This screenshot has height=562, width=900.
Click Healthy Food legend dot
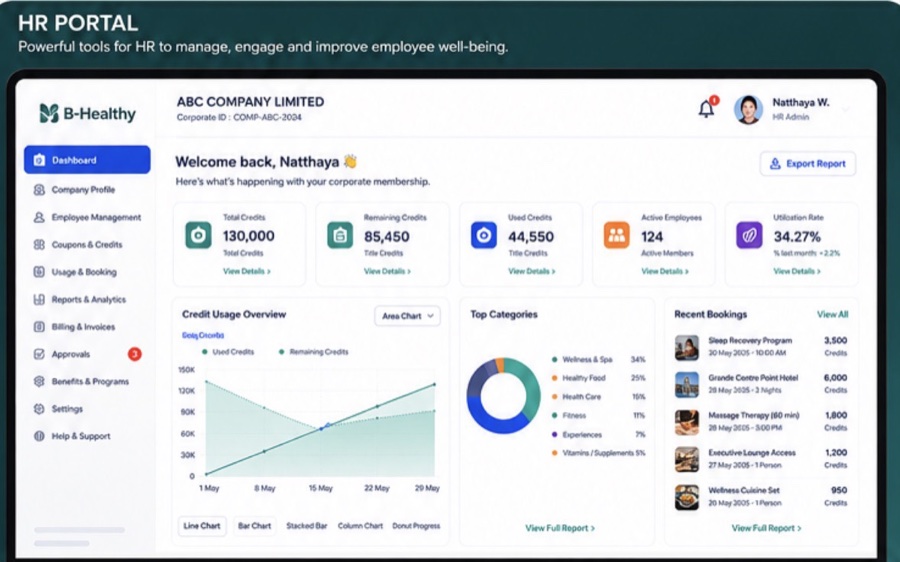554,378
